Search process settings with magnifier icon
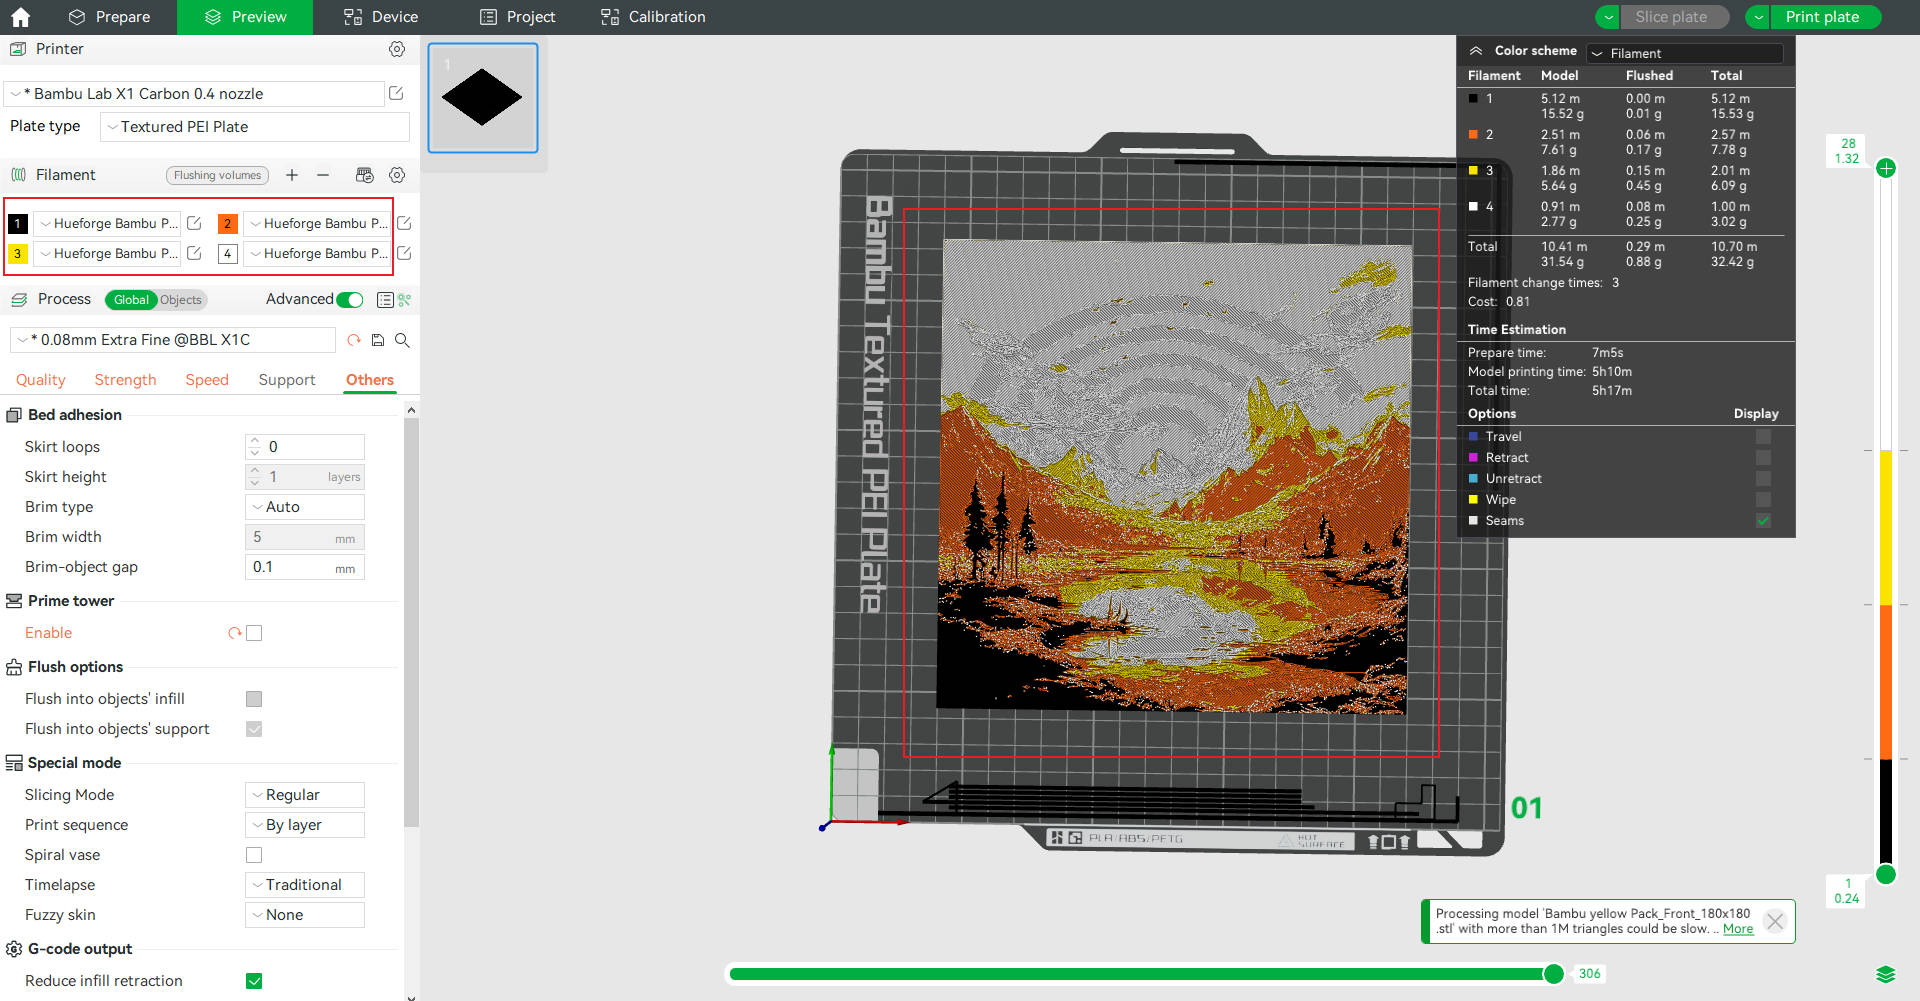This screenshot has width=1920, height=1001. pyautogui.click(x=402, y=340)
